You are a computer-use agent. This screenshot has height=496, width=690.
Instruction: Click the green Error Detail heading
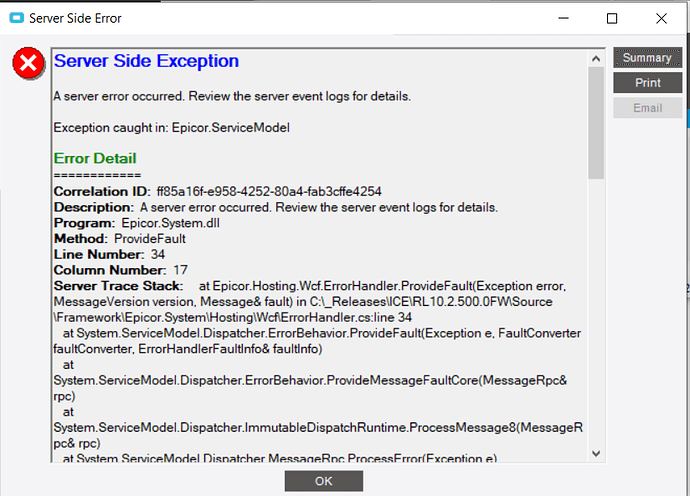(95, 158)
